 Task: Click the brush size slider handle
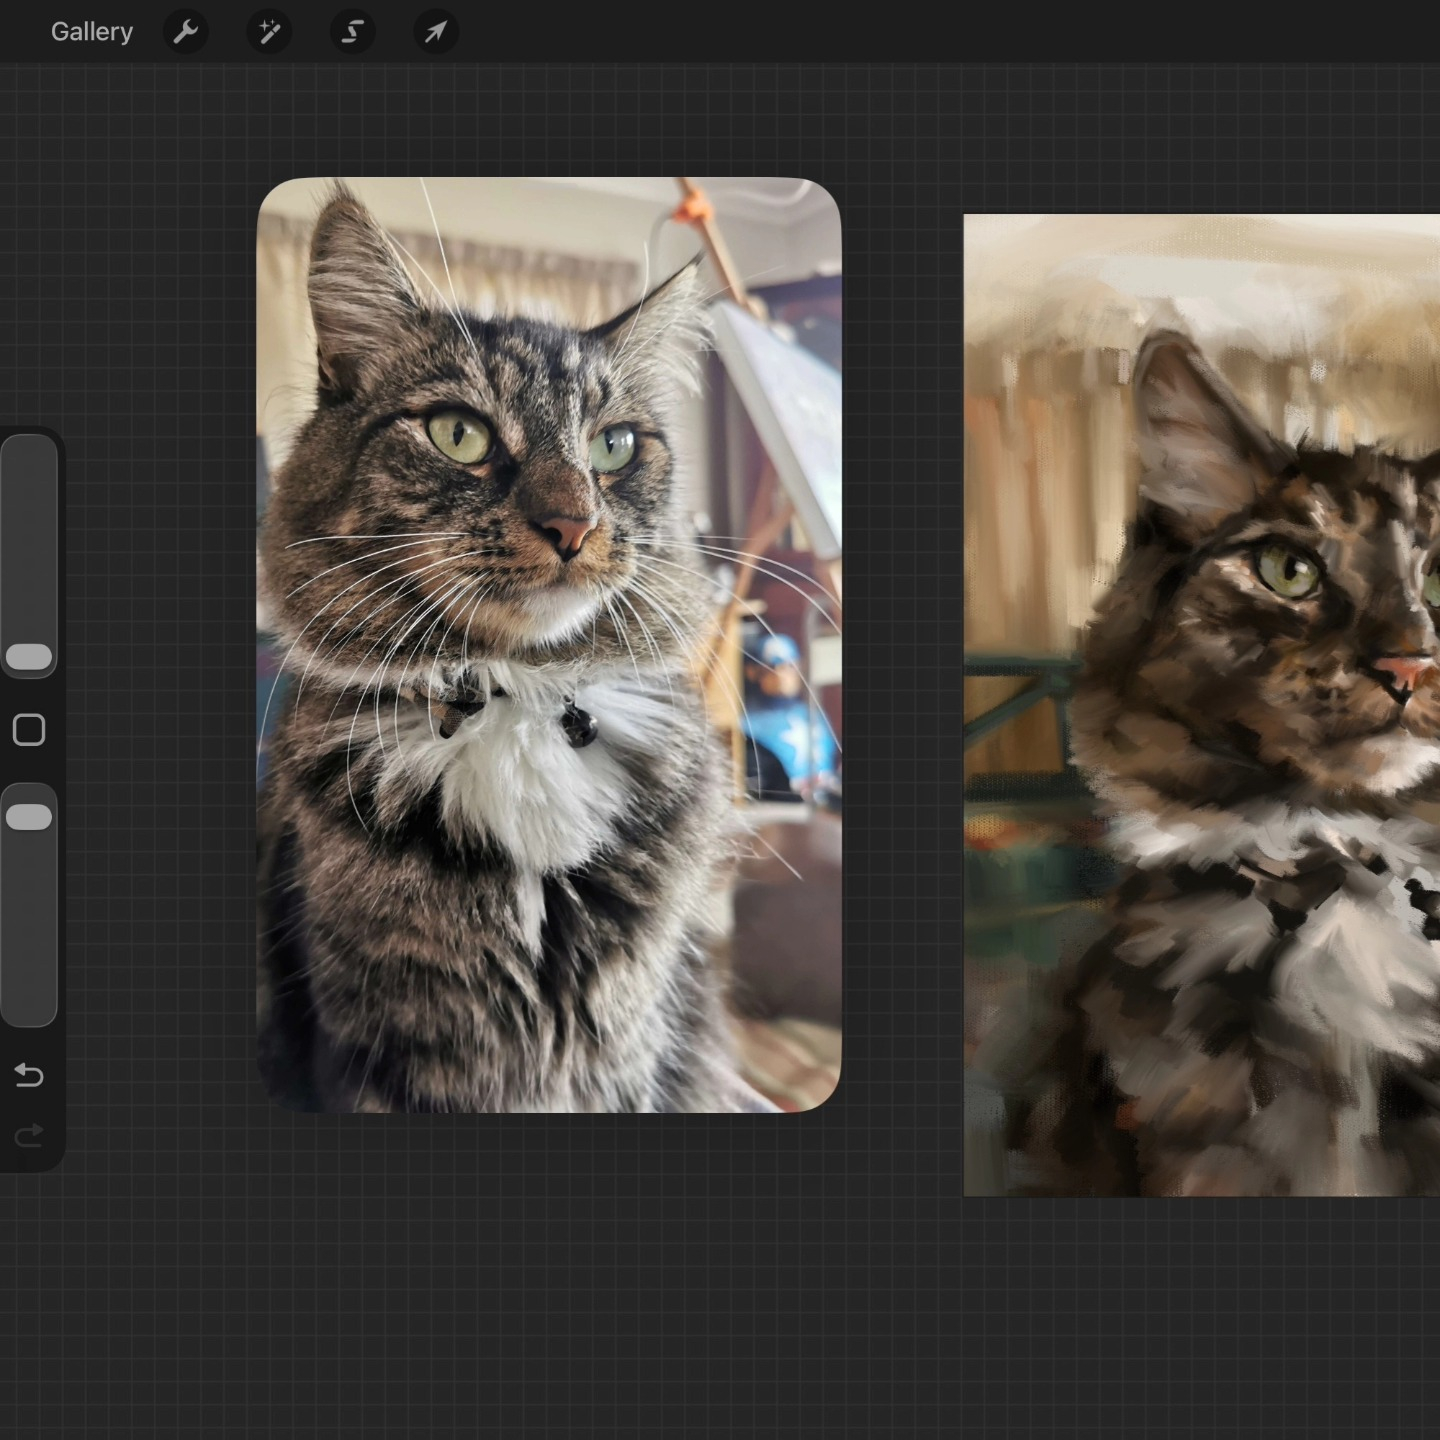tap(29, 657)
